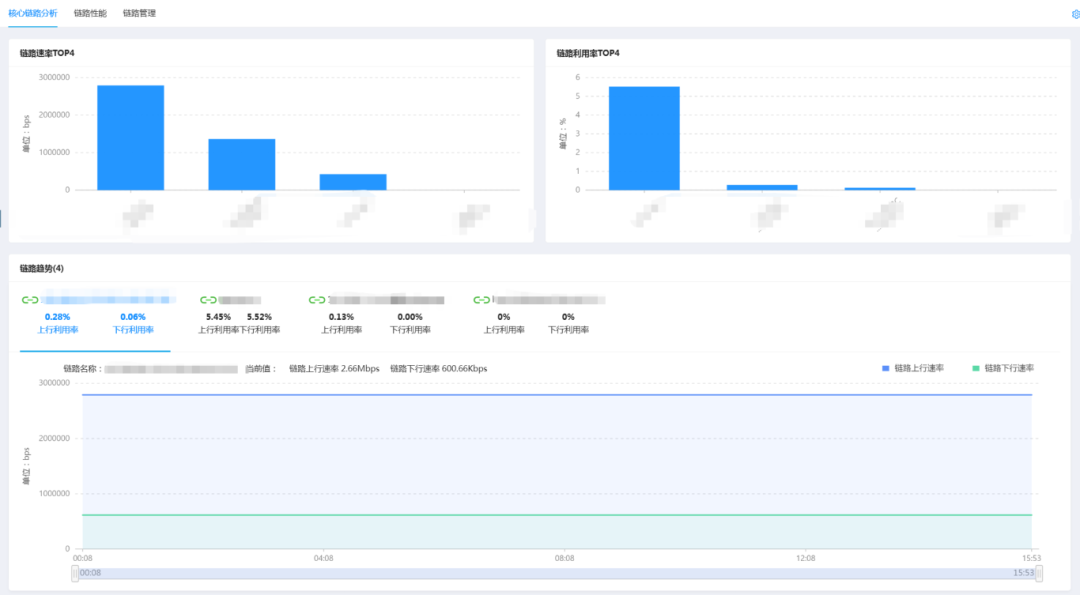1080x595 pixels.
Task: Click tallest bar in 链路速率TOP4 chart
Action: pyautogui.click(x=130, y=138)
